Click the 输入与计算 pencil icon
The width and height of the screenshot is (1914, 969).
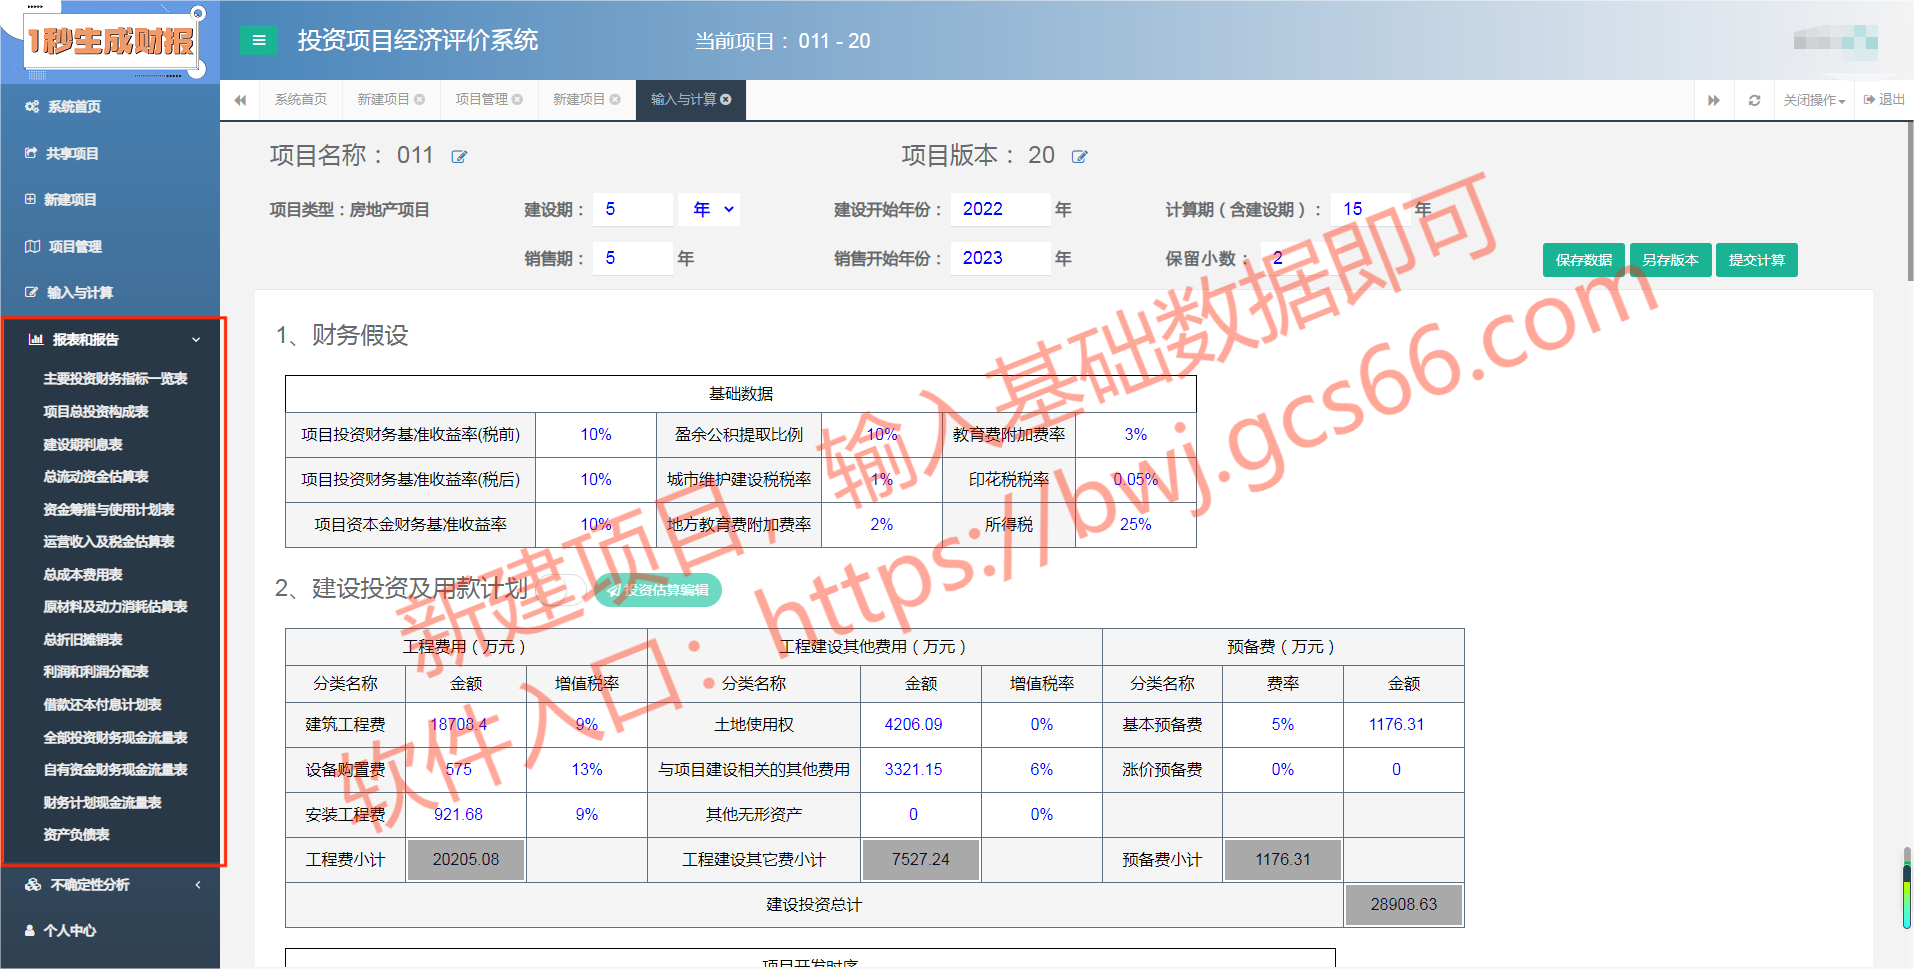click(x=30, y=292)
